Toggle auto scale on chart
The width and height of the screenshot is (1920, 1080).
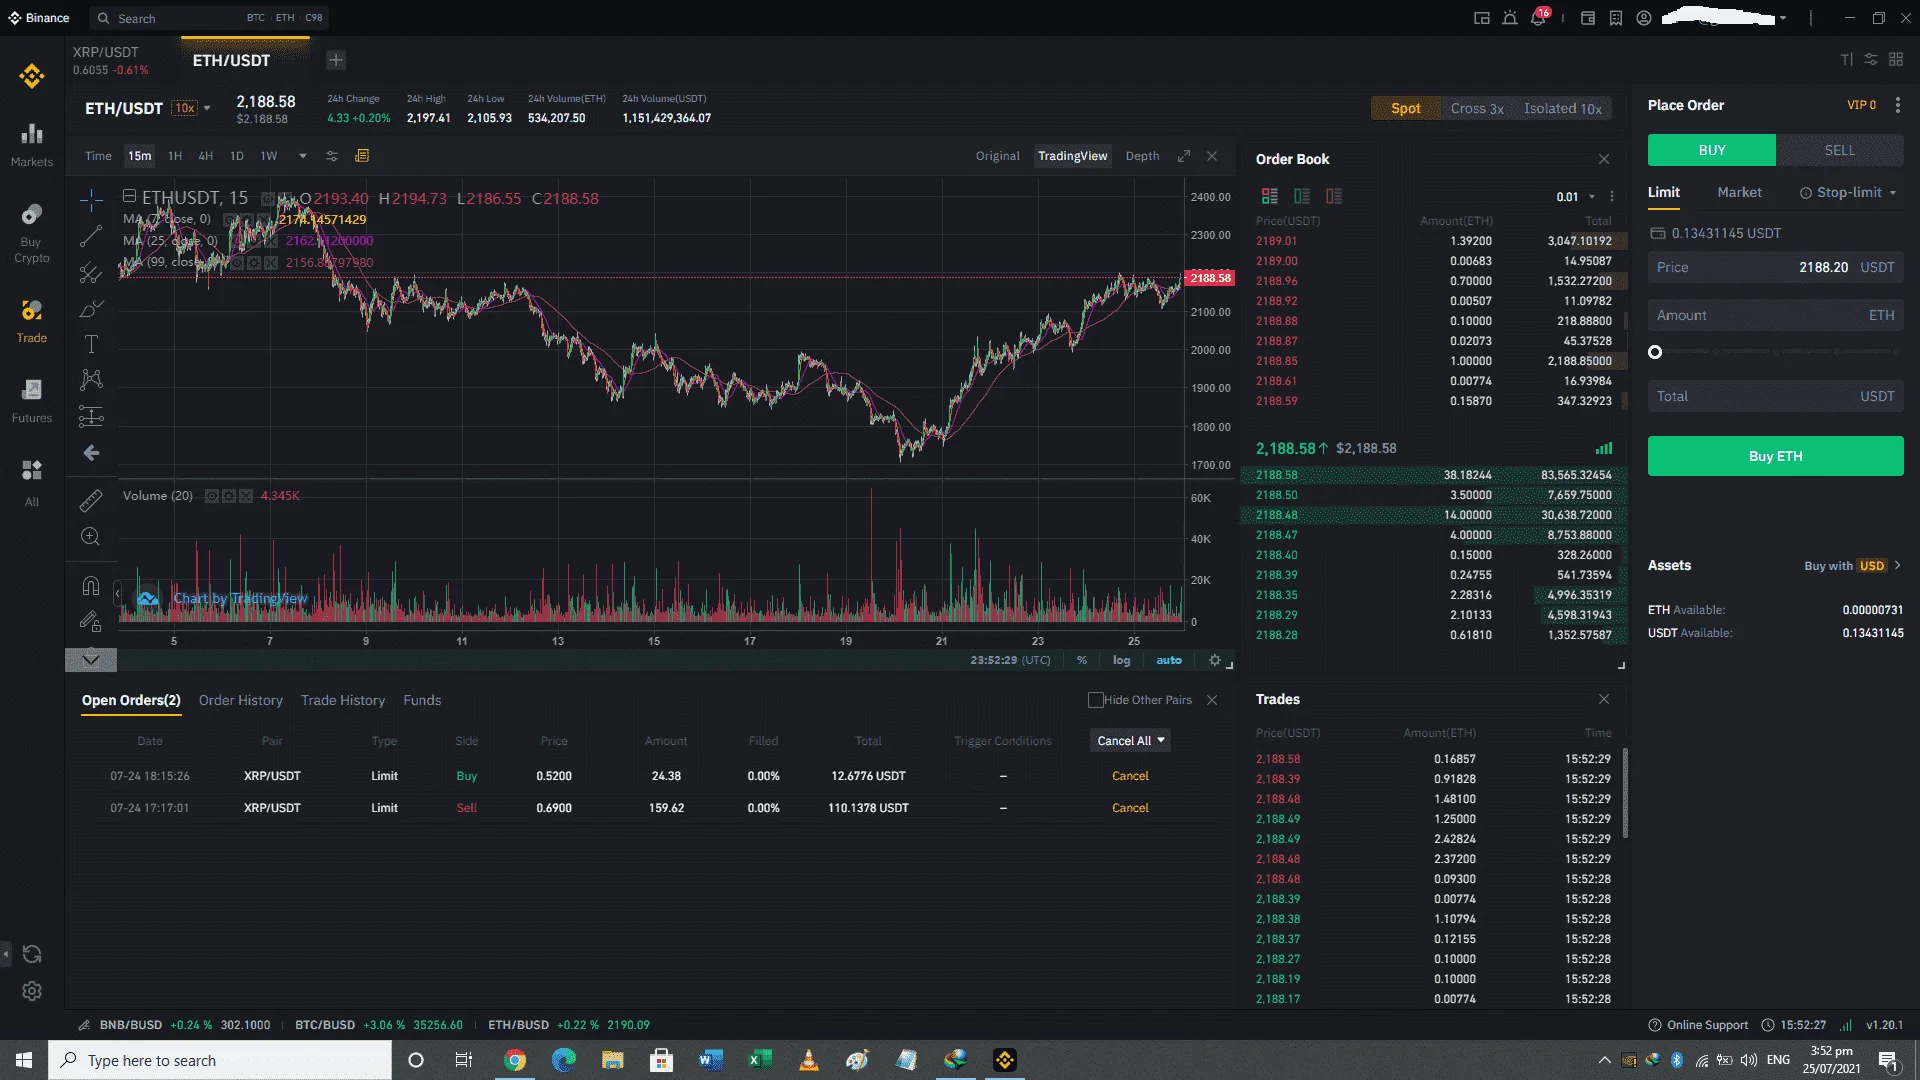point(1169,660)
